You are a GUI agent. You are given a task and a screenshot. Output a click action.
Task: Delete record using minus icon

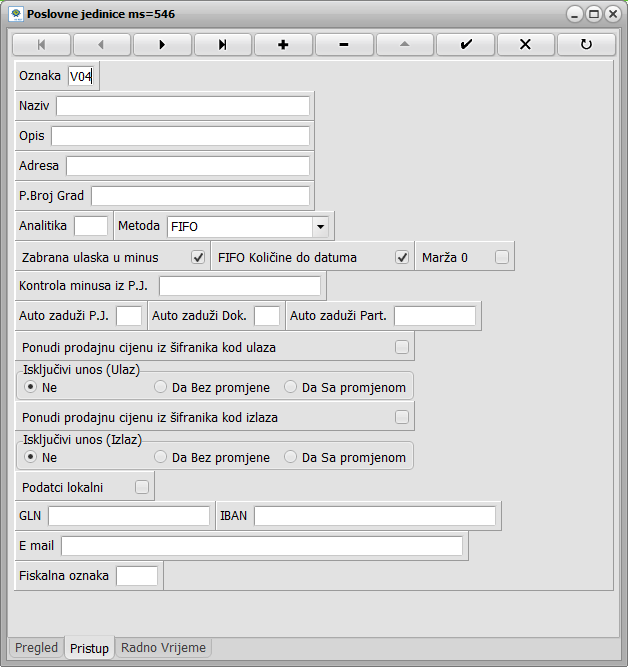[x=344, y=45]
